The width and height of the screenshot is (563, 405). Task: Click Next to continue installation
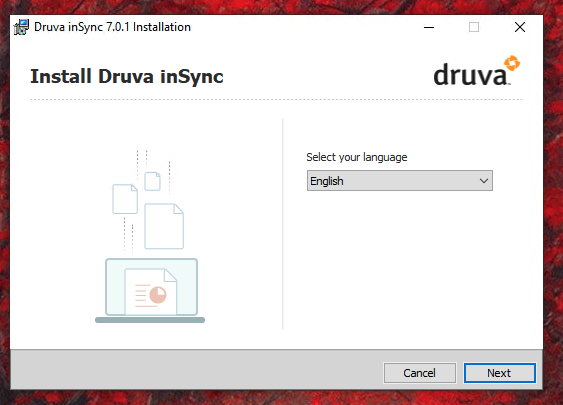(x=499, y=373)
